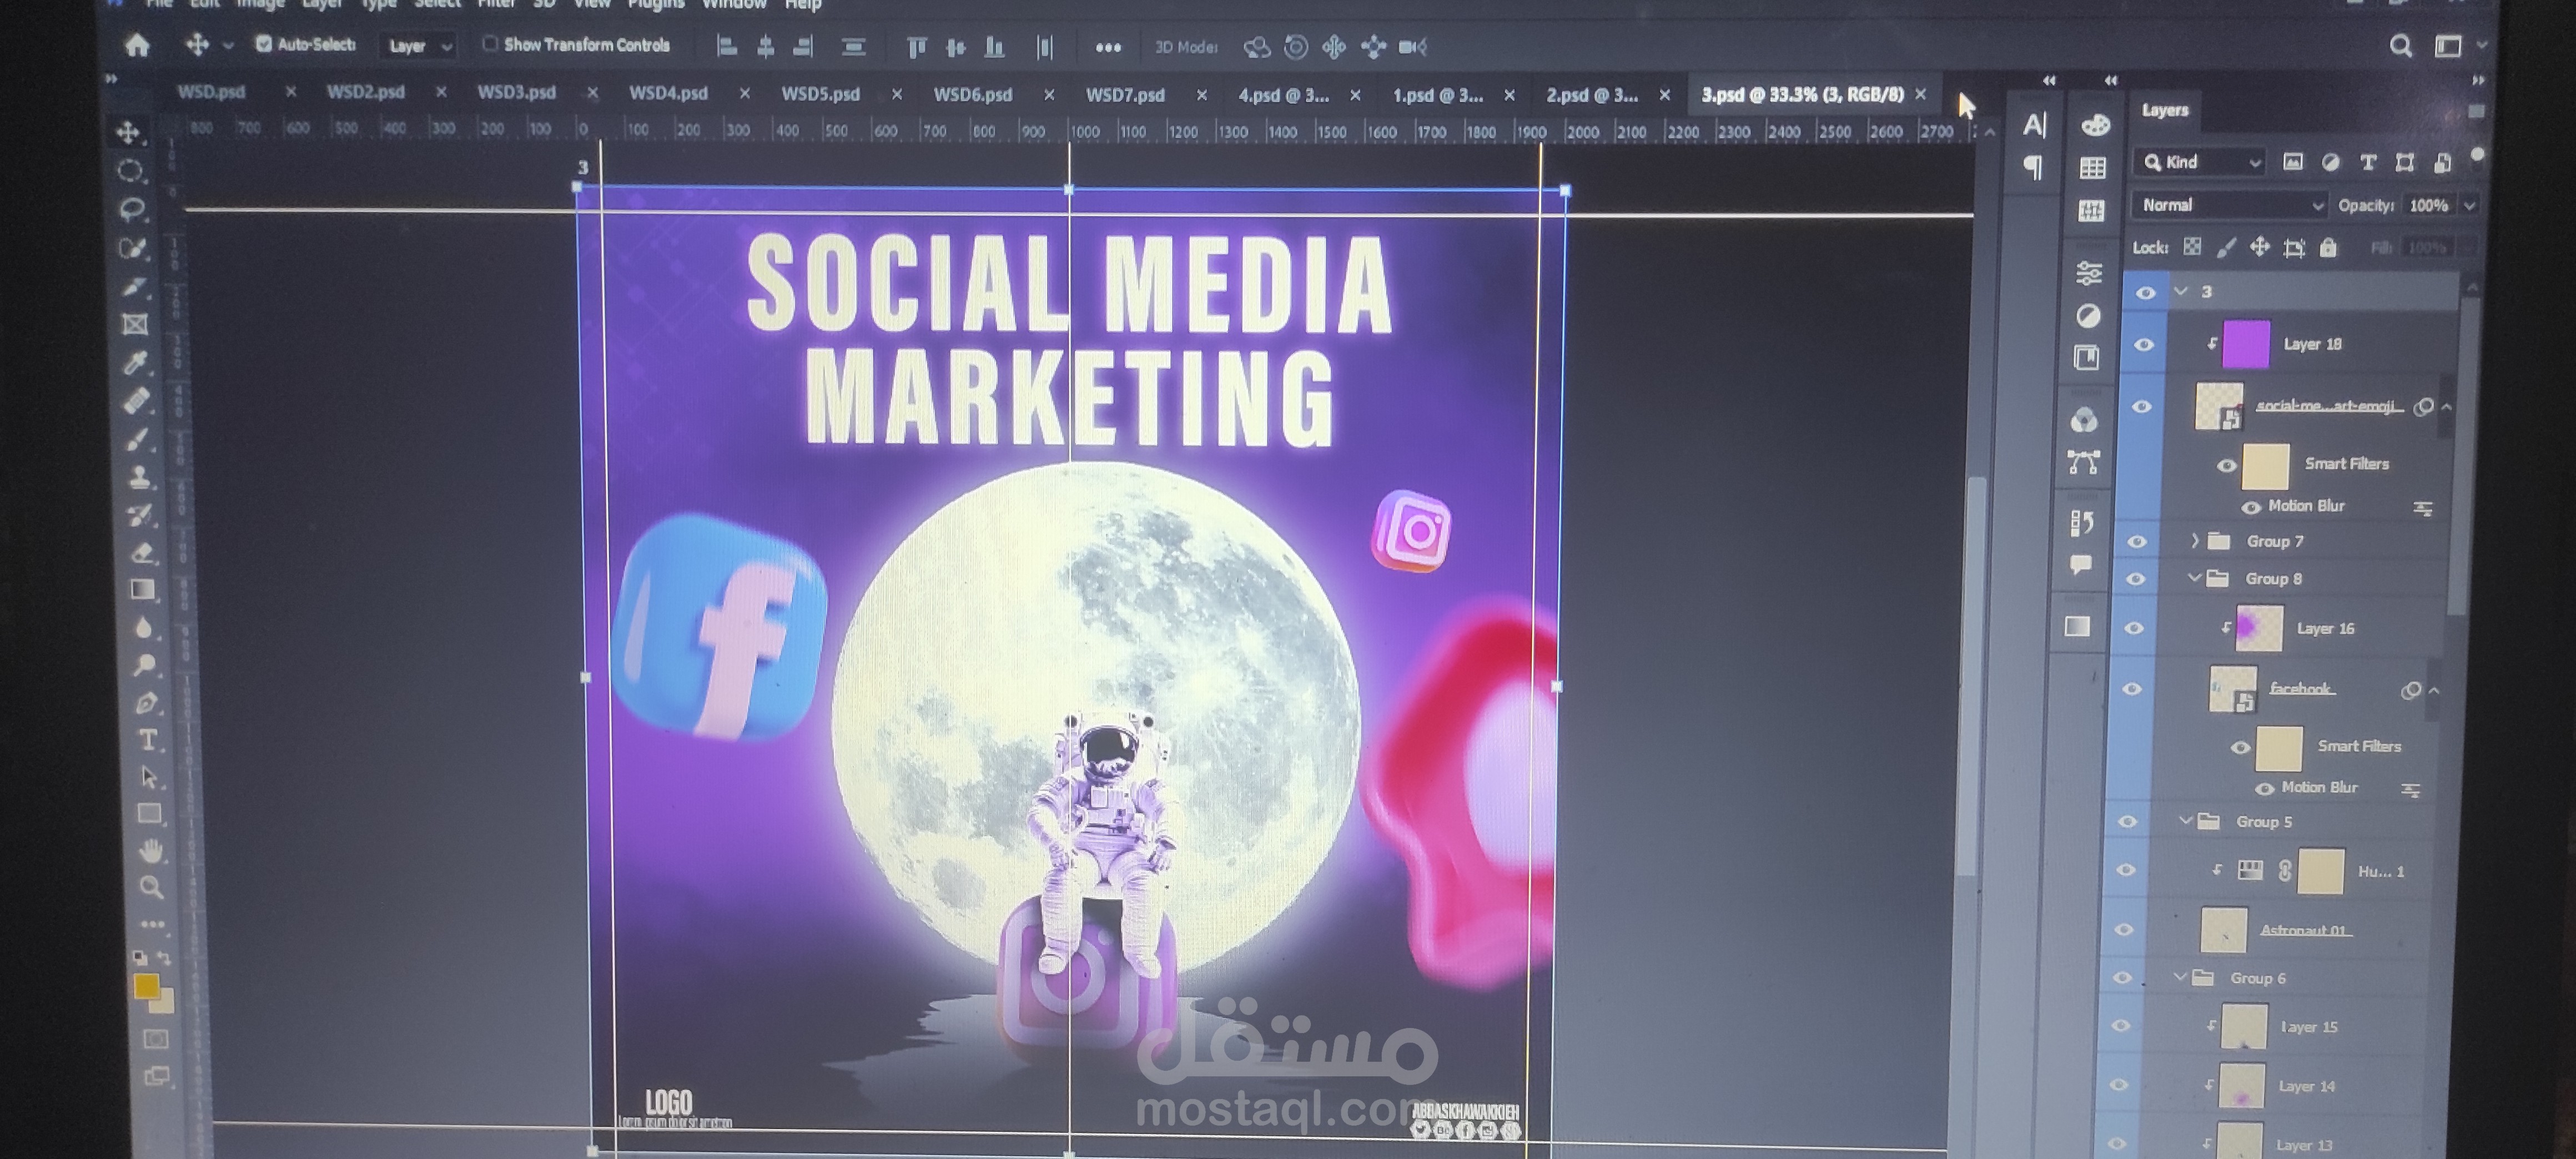Switch to the WSD.psd document tab
Image resolution: width=2576 pixels, height=1159 pixels.
click(211, 92)
